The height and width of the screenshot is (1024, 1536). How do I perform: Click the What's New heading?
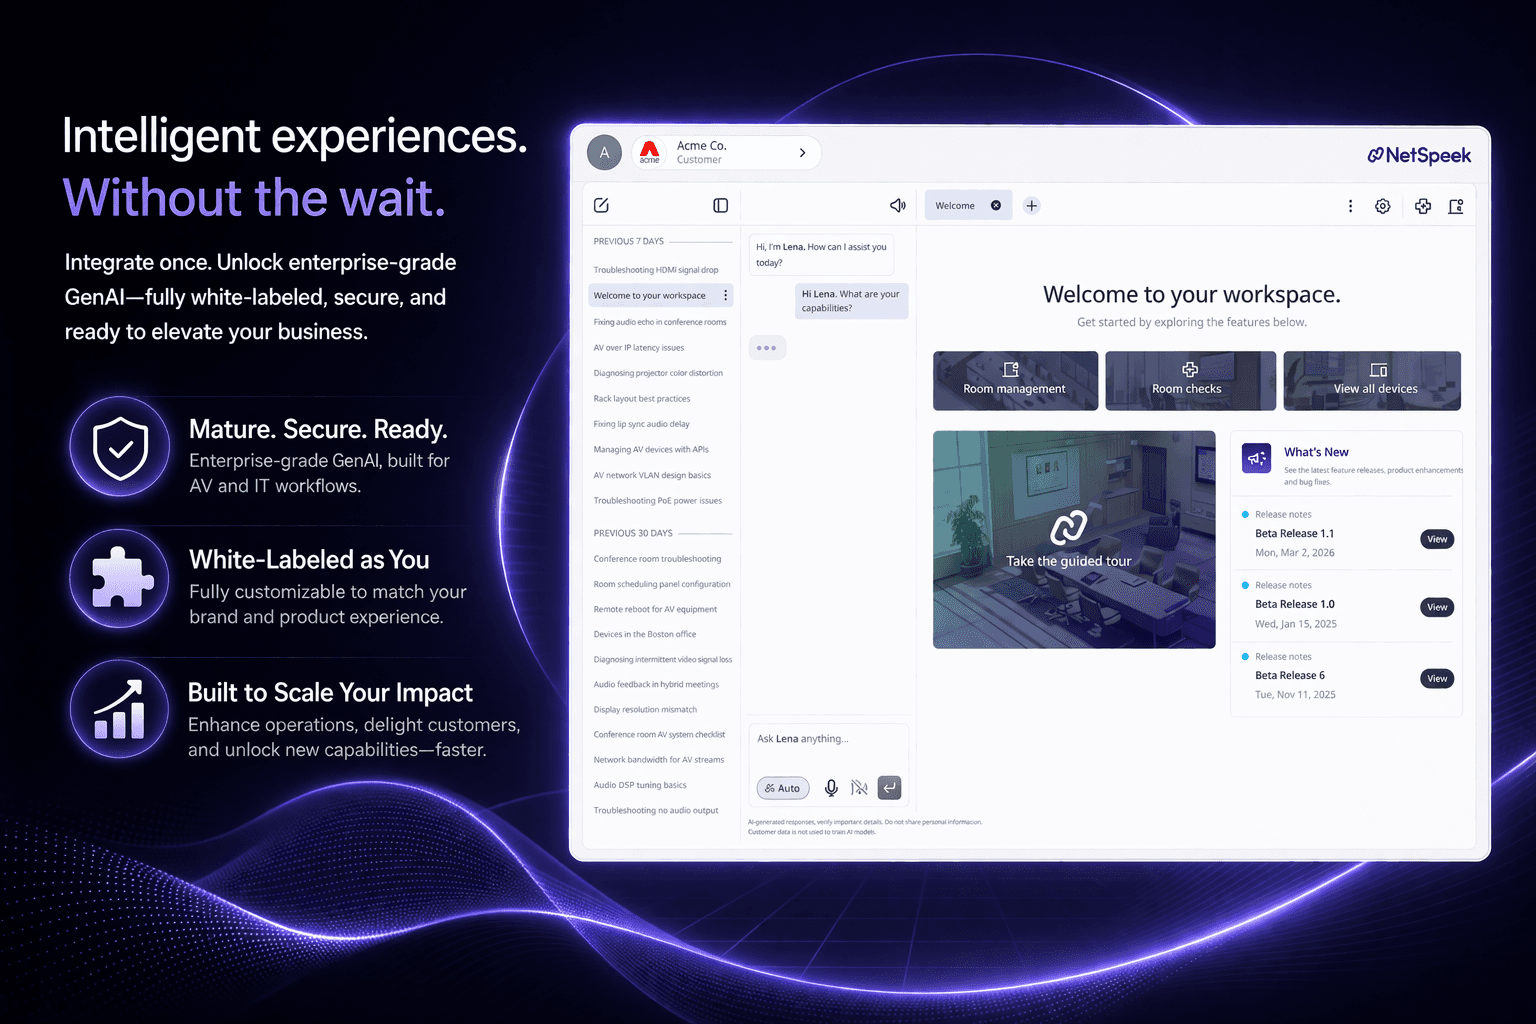[x=1316, y=452]
